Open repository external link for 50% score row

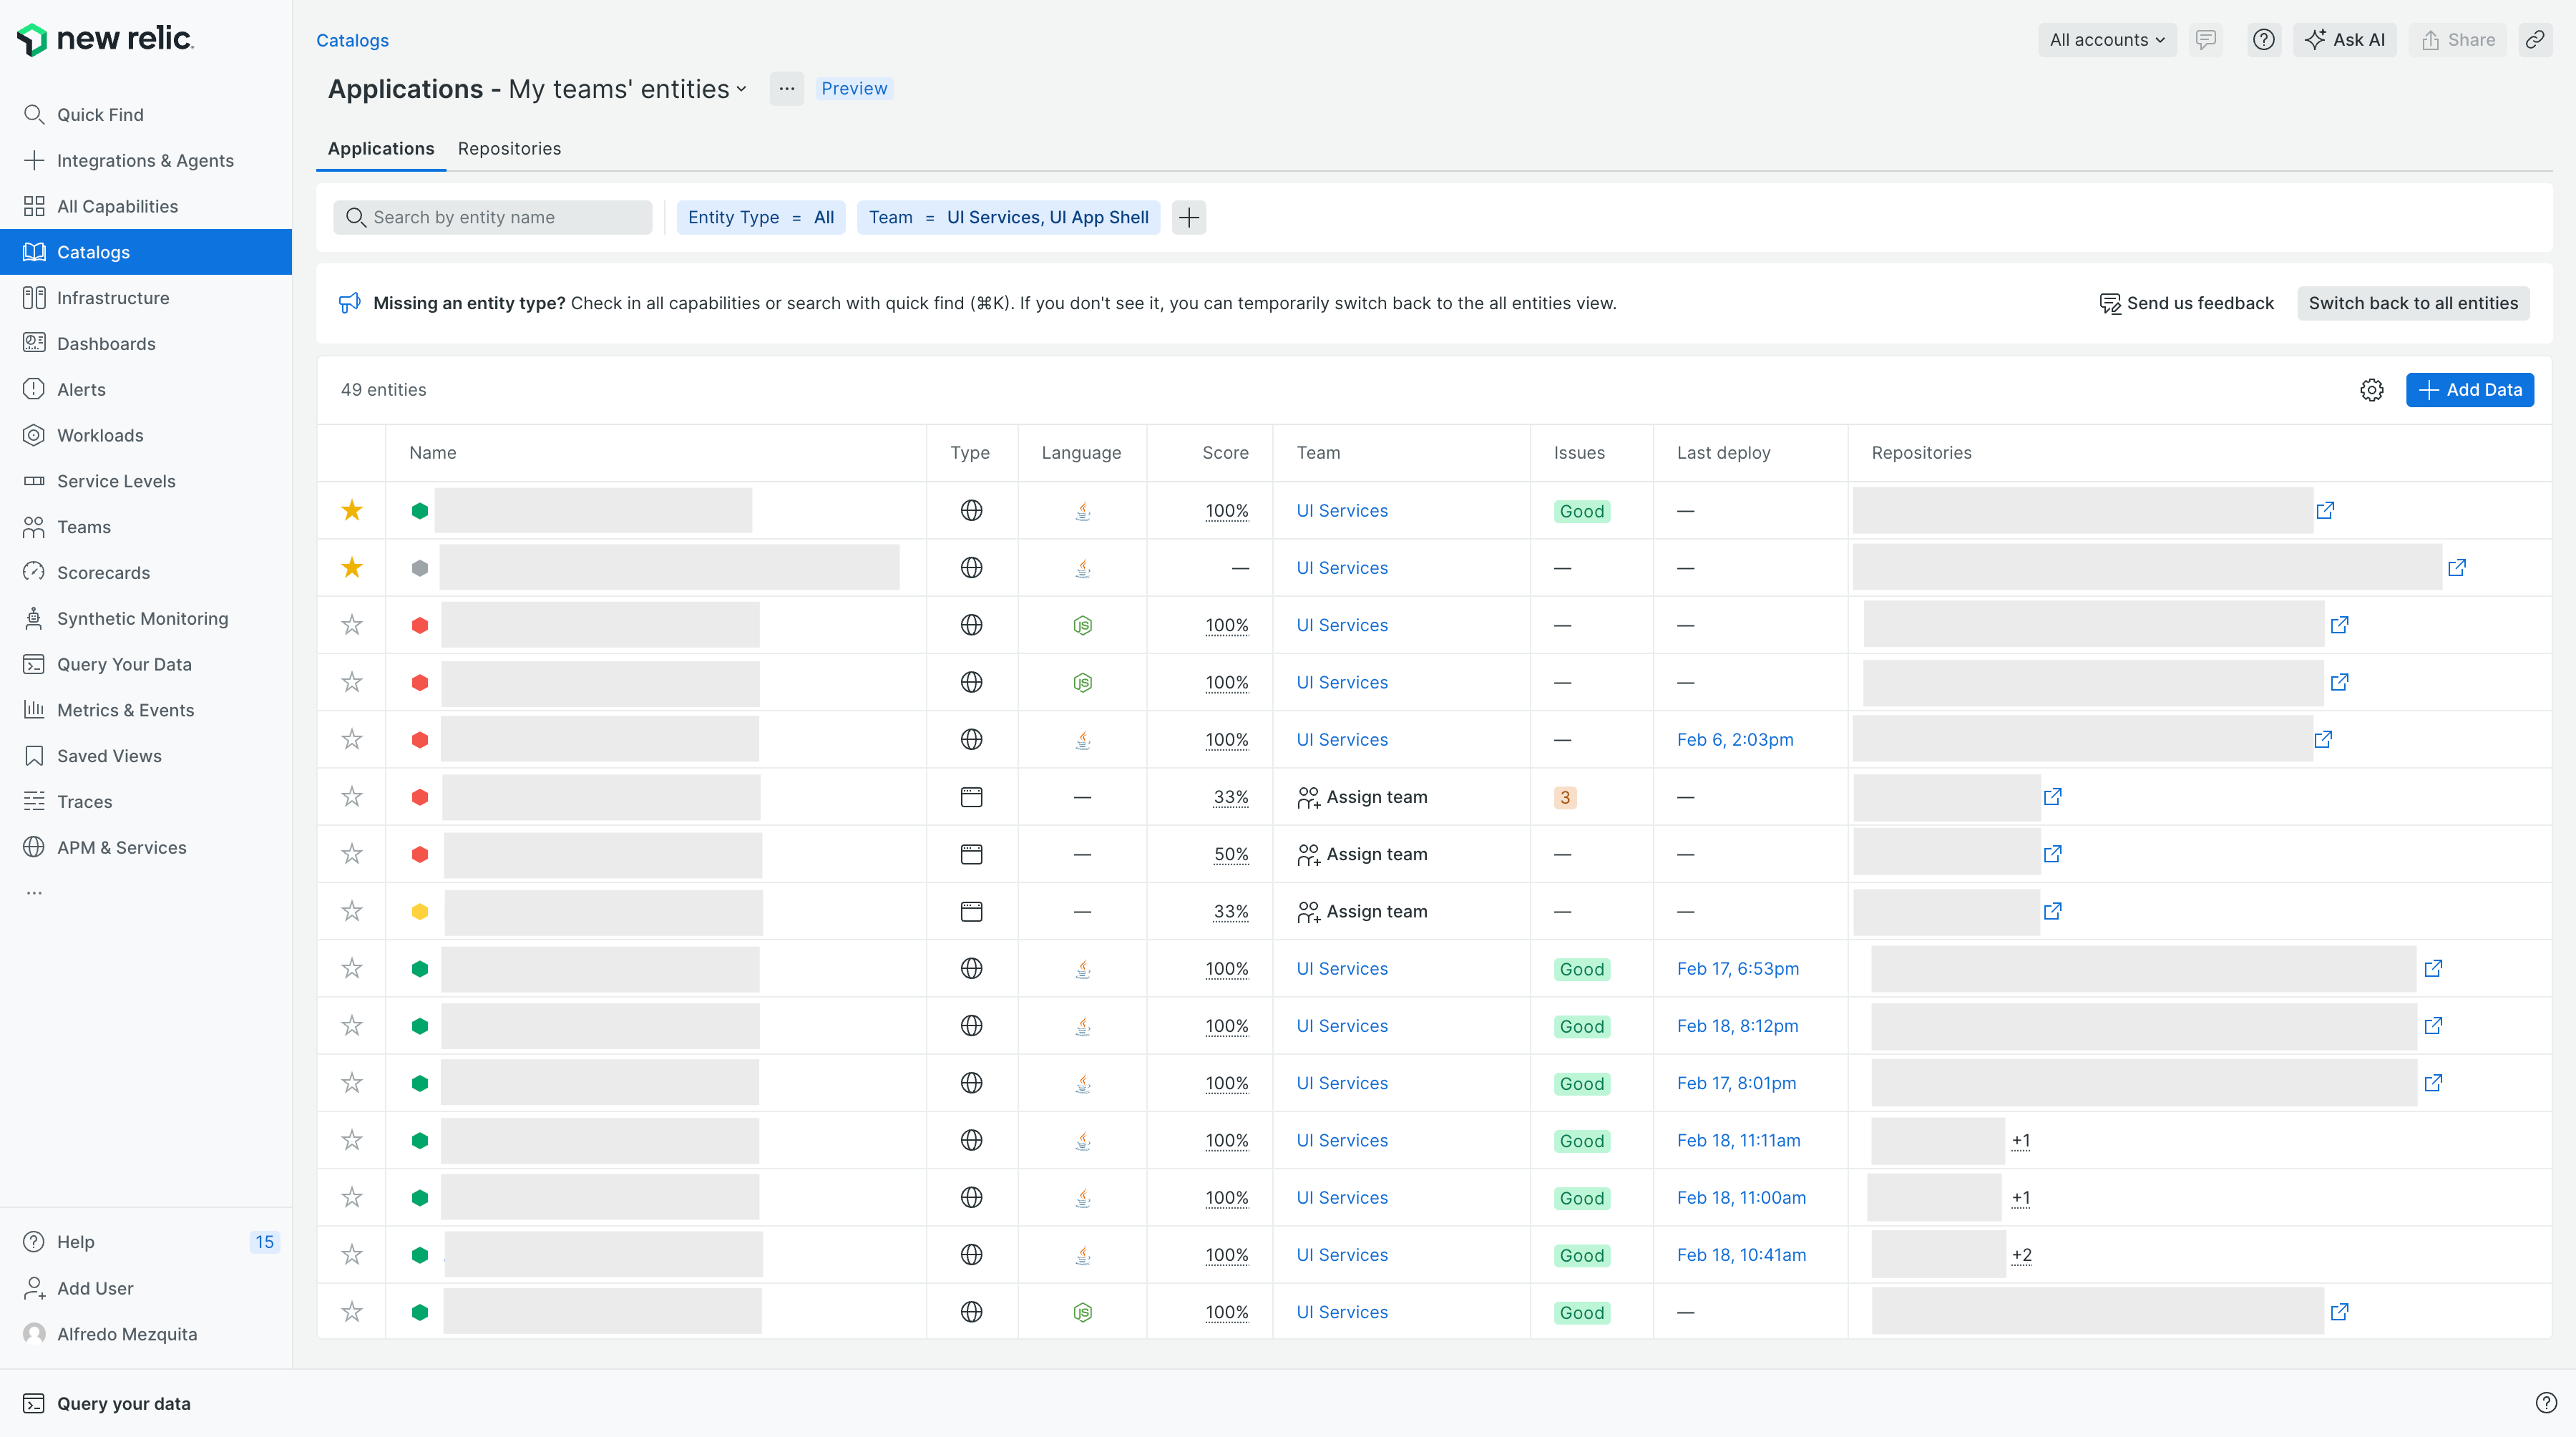pyautogui.click(x=2053, y=854)
